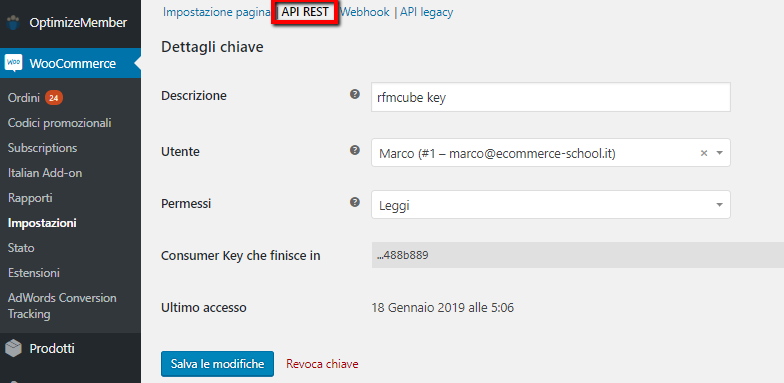Viewport: 784px width, 383px height.
Task: Click help icon next to Utente
Action: pos(355,150)
